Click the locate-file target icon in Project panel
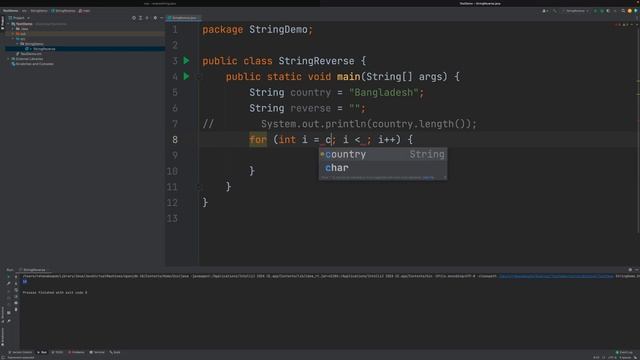This screenshot has height=360, width=640. 134,18
